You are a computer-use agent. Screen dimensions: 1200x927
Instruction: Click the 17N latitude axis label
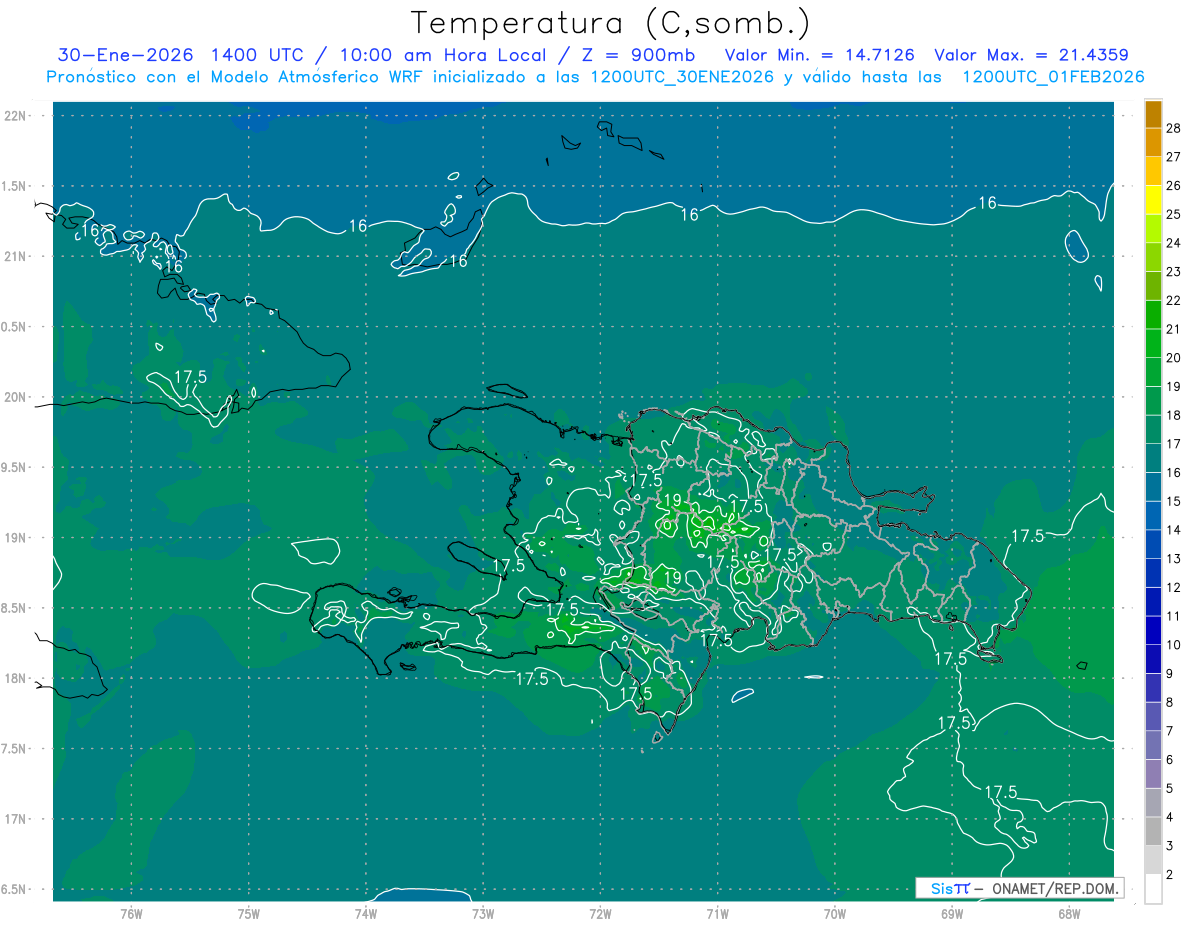pyautogui.click(x=17, y=819)
